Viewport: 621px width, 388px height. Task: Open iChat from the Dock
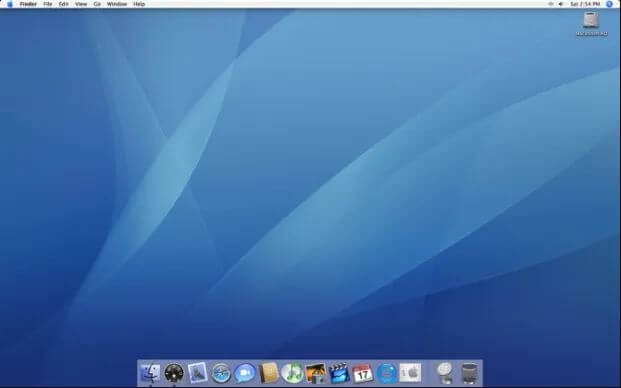(244, 373)
